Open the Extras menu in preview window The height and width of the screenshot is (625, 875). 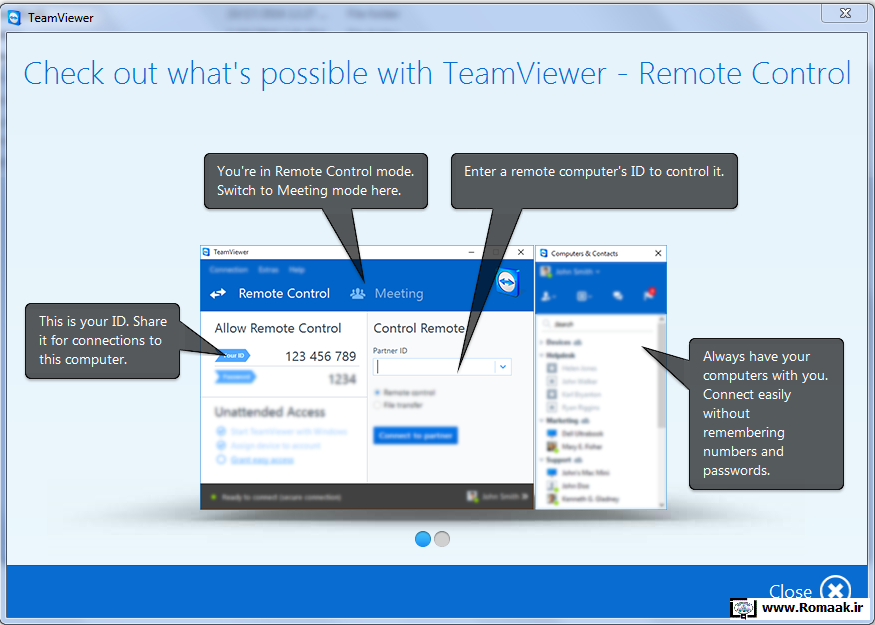click(x=268, y=270)
